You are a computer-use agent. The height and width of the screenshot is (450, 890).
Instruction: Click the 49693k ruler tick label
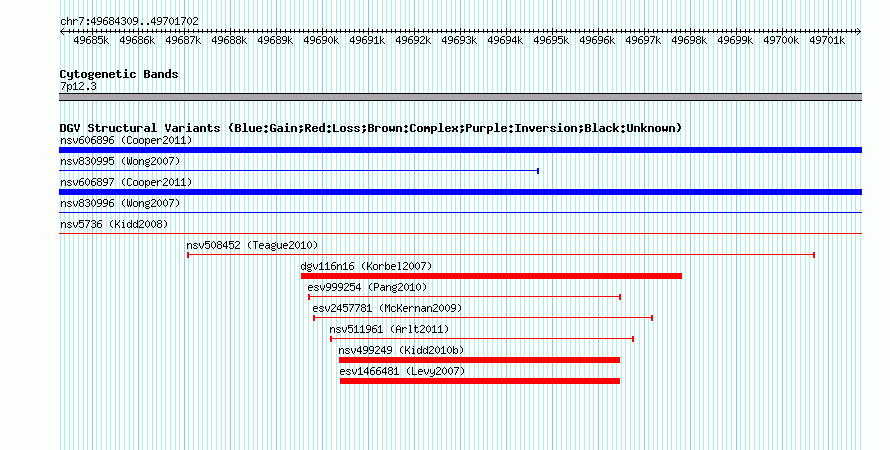(x=459, y=40)
